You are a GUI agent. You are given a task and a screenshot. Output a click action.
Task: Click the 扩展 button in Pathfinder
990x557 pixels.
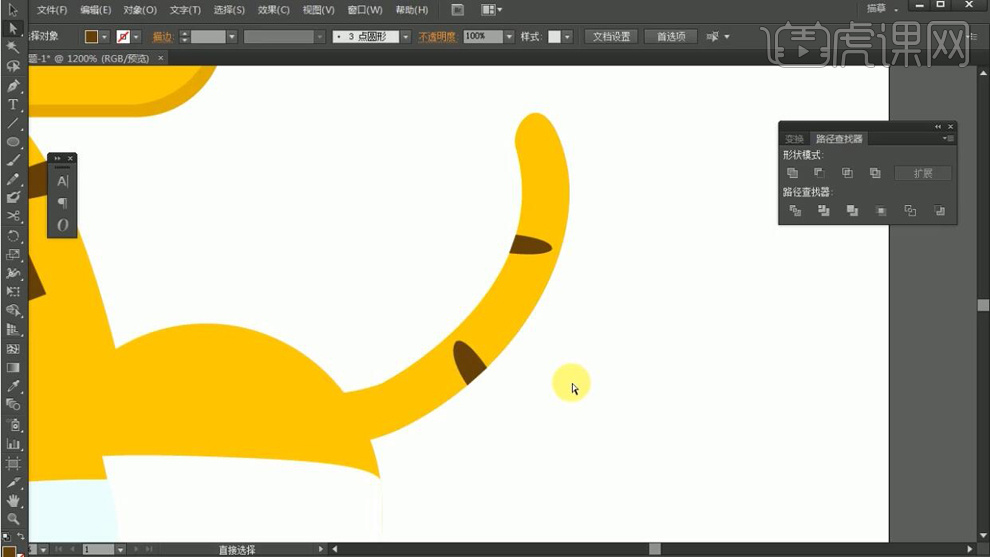922,173
